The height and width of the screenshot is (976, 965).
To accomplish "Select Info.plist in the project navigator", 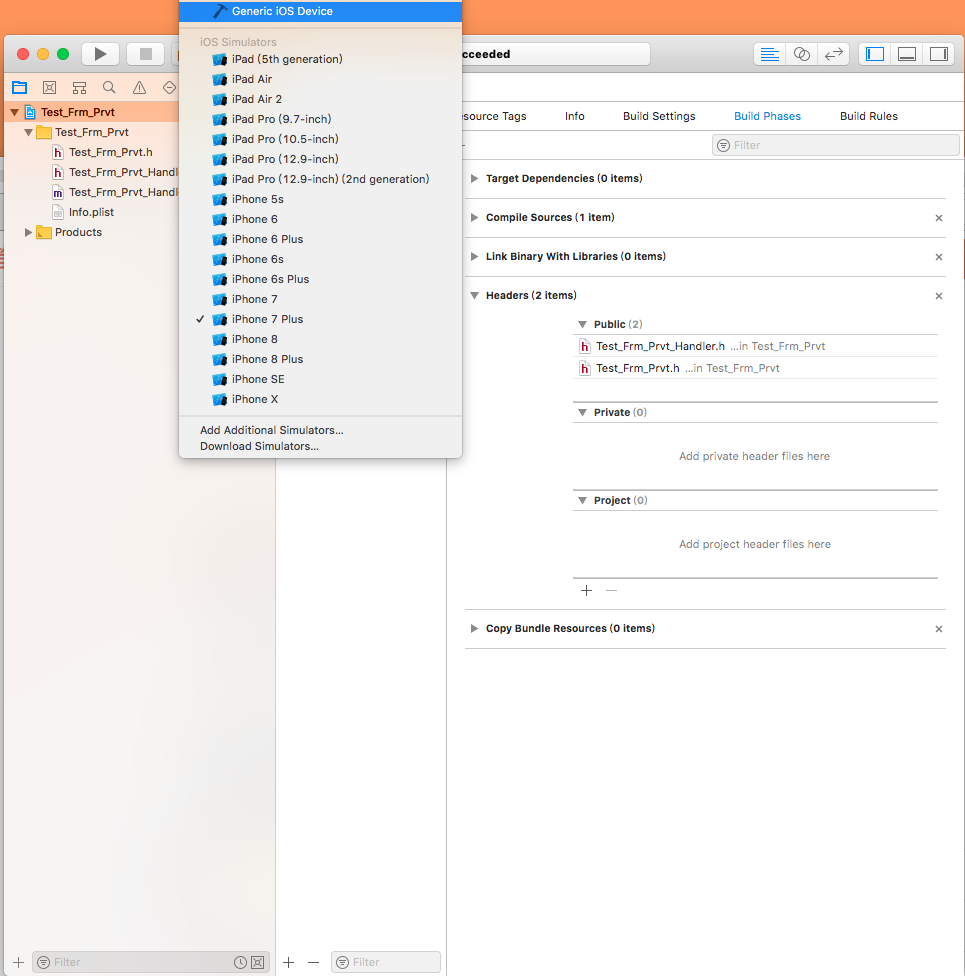I will click(92, 212).
